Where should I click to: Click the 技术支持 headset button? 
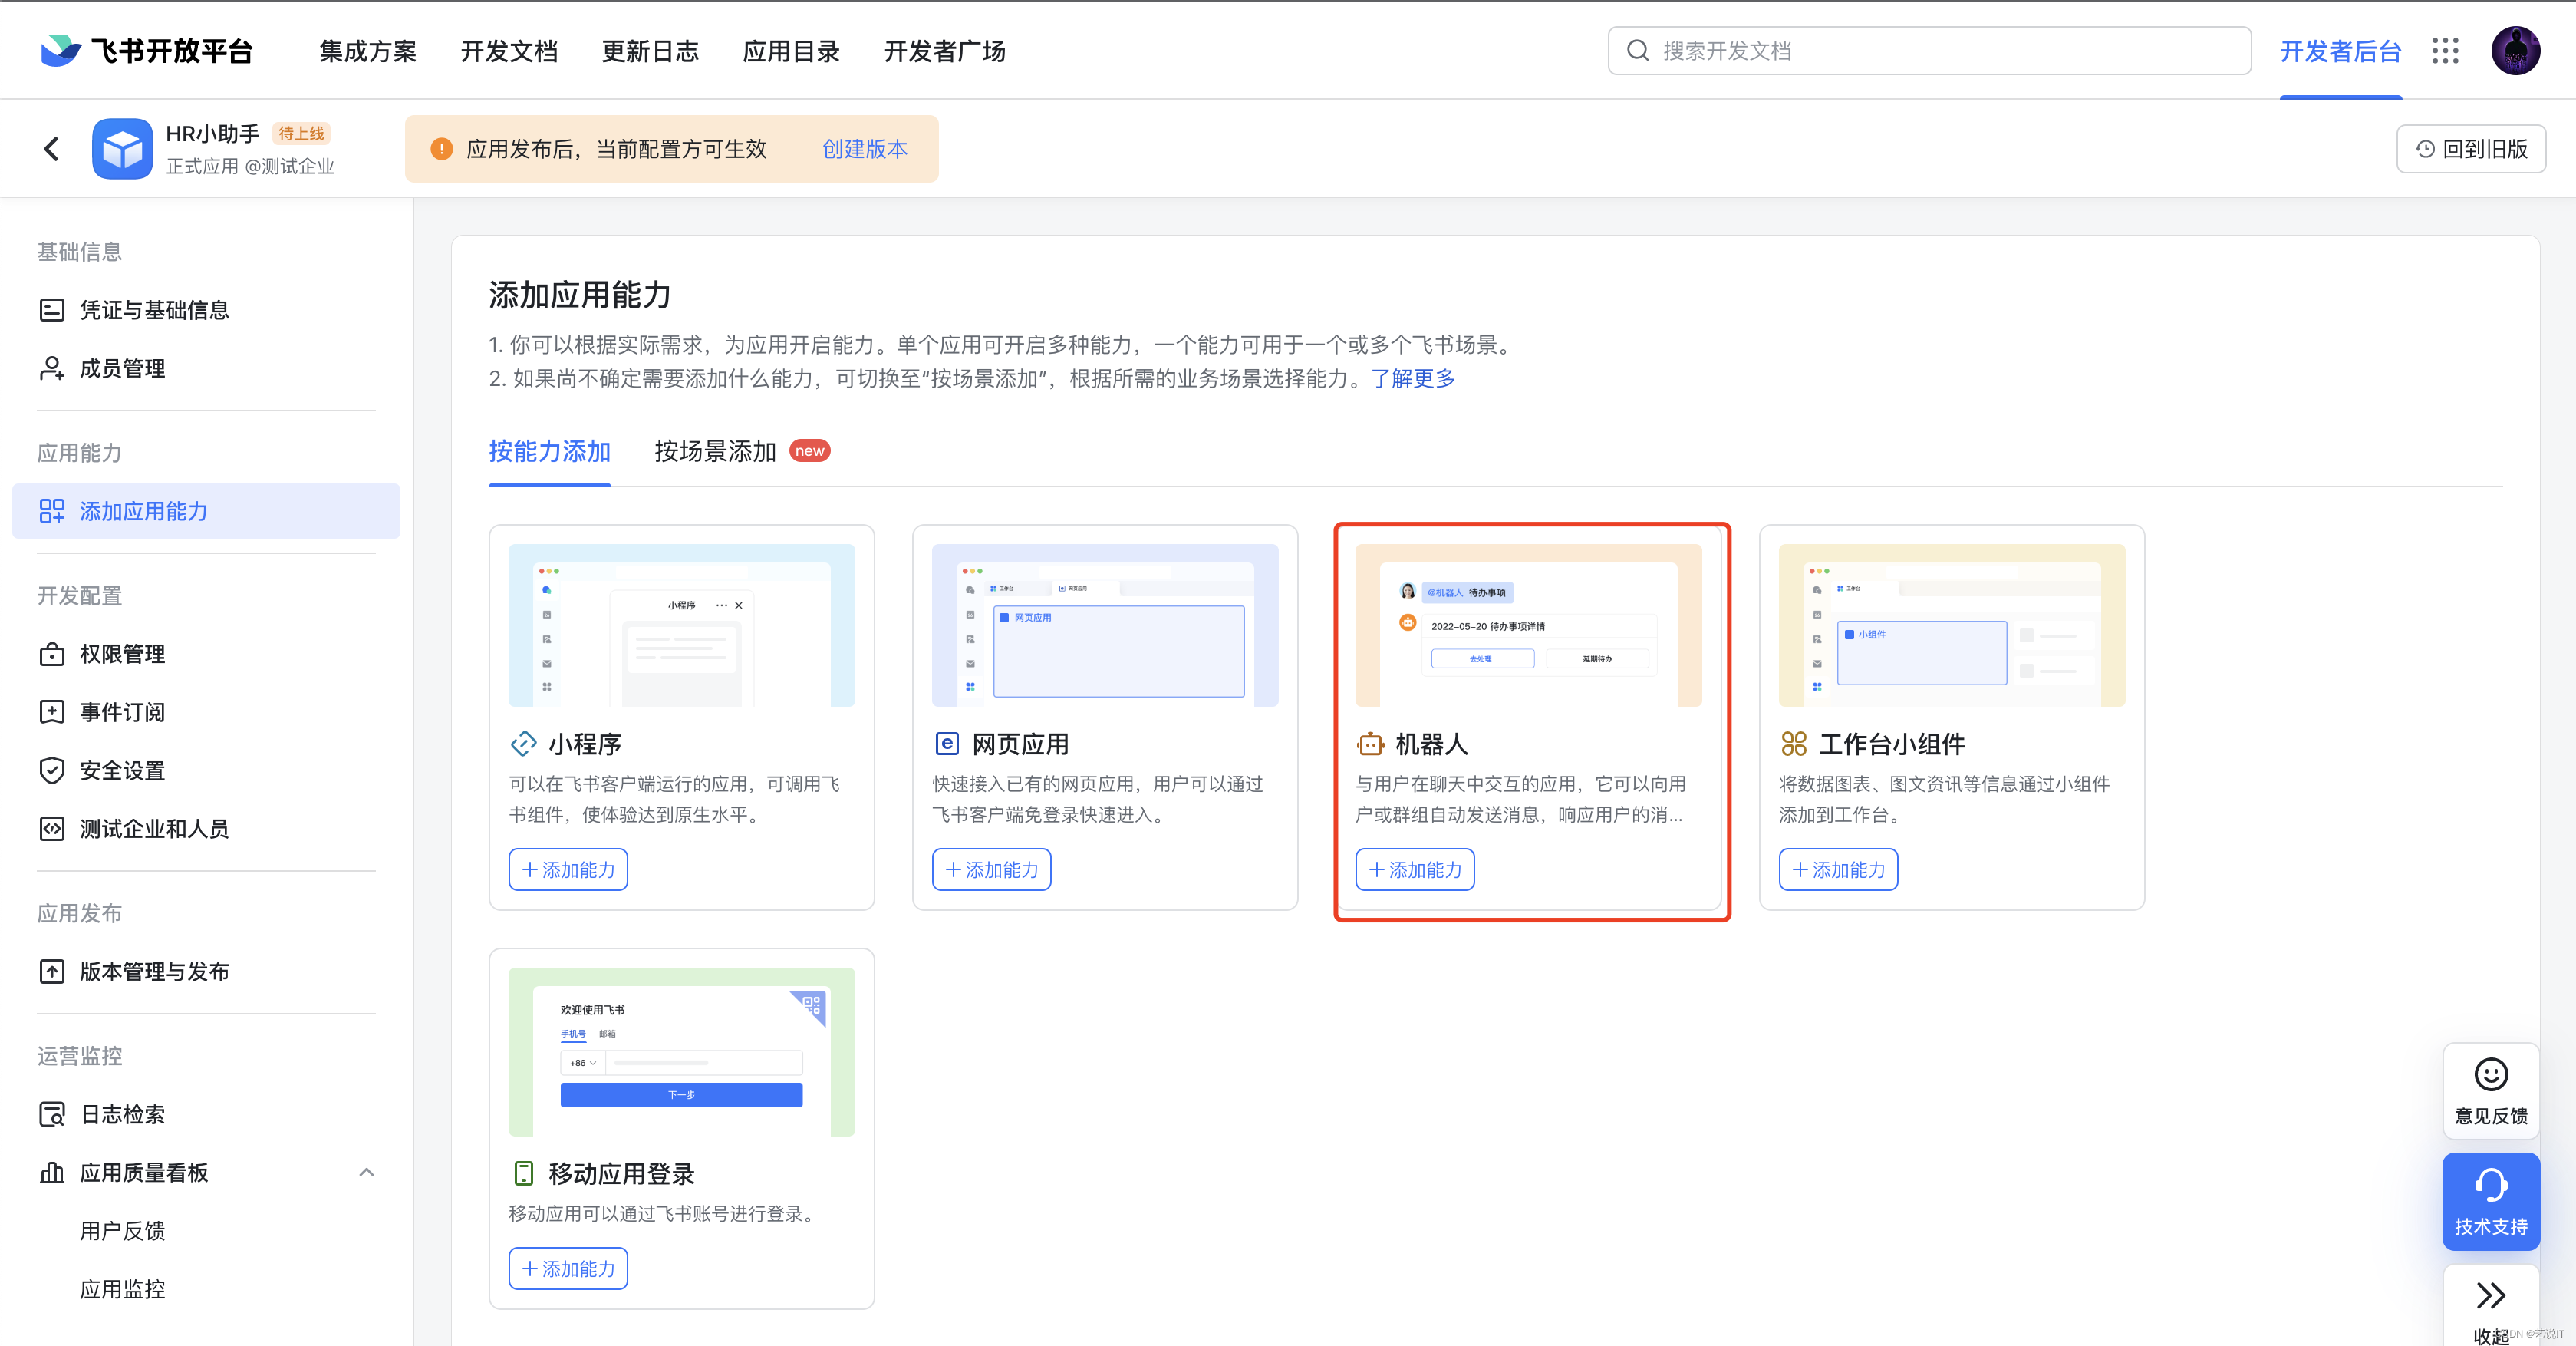[x=2490, y=1200]
